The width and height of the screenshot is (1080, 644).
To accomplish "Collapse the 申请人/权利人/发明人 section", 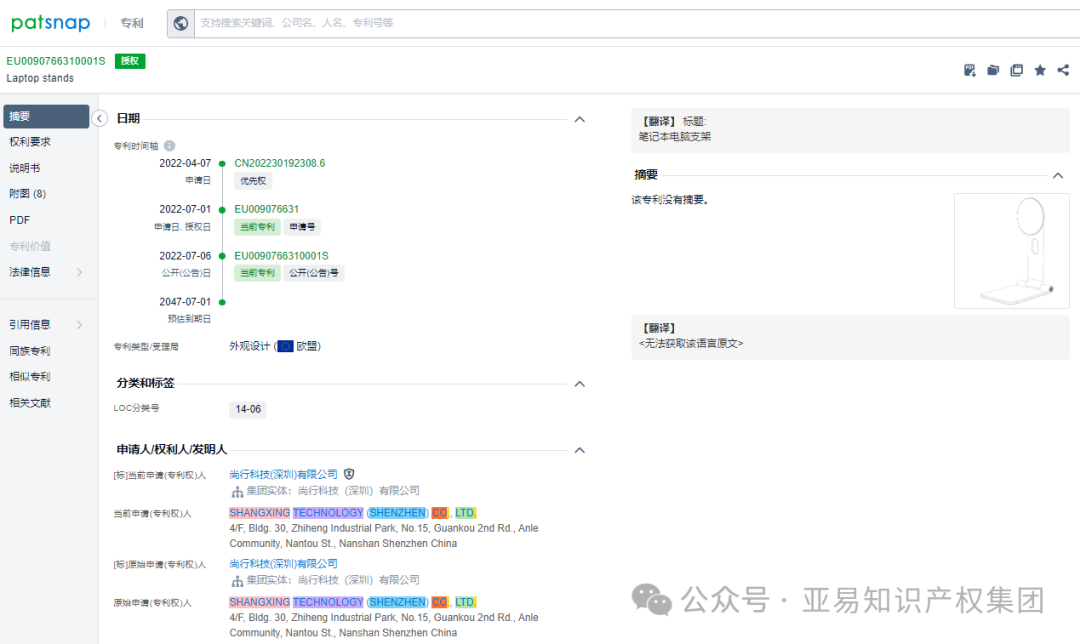I will [x=580, y=450].
